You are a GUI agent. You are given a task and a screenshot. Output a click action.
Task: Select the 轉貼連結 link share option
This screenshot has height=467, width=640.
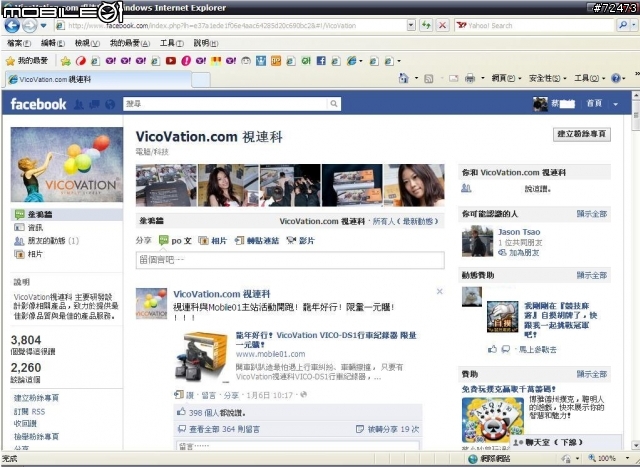click(x=257, y=240)
